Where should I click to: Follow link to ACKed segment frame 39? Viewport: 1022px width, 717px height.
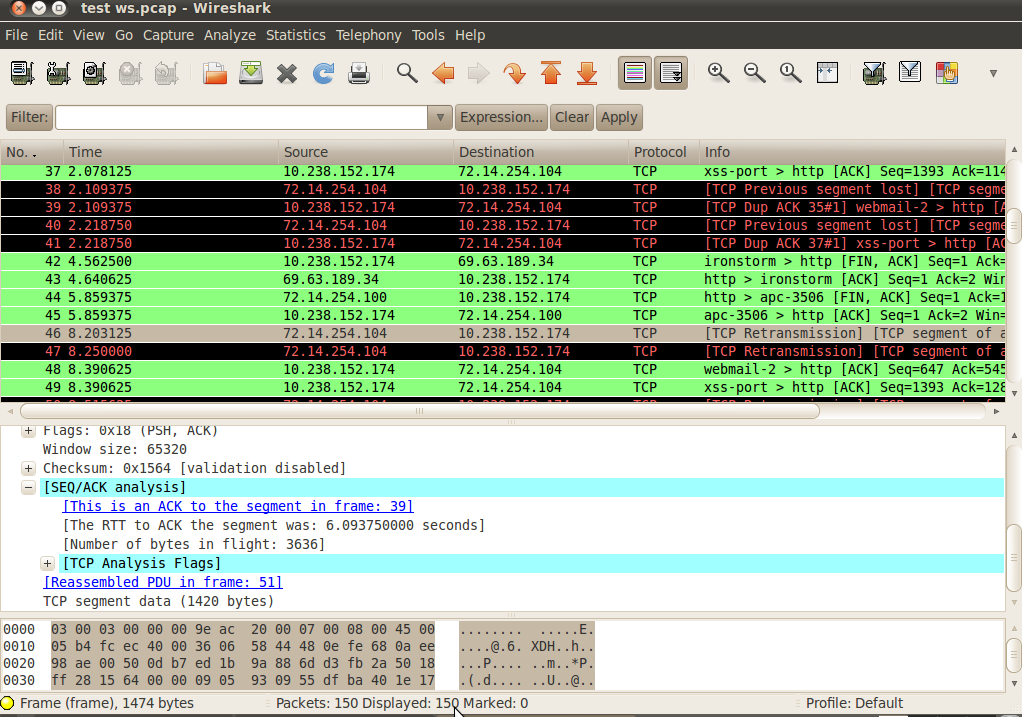[x=238, y=506]
